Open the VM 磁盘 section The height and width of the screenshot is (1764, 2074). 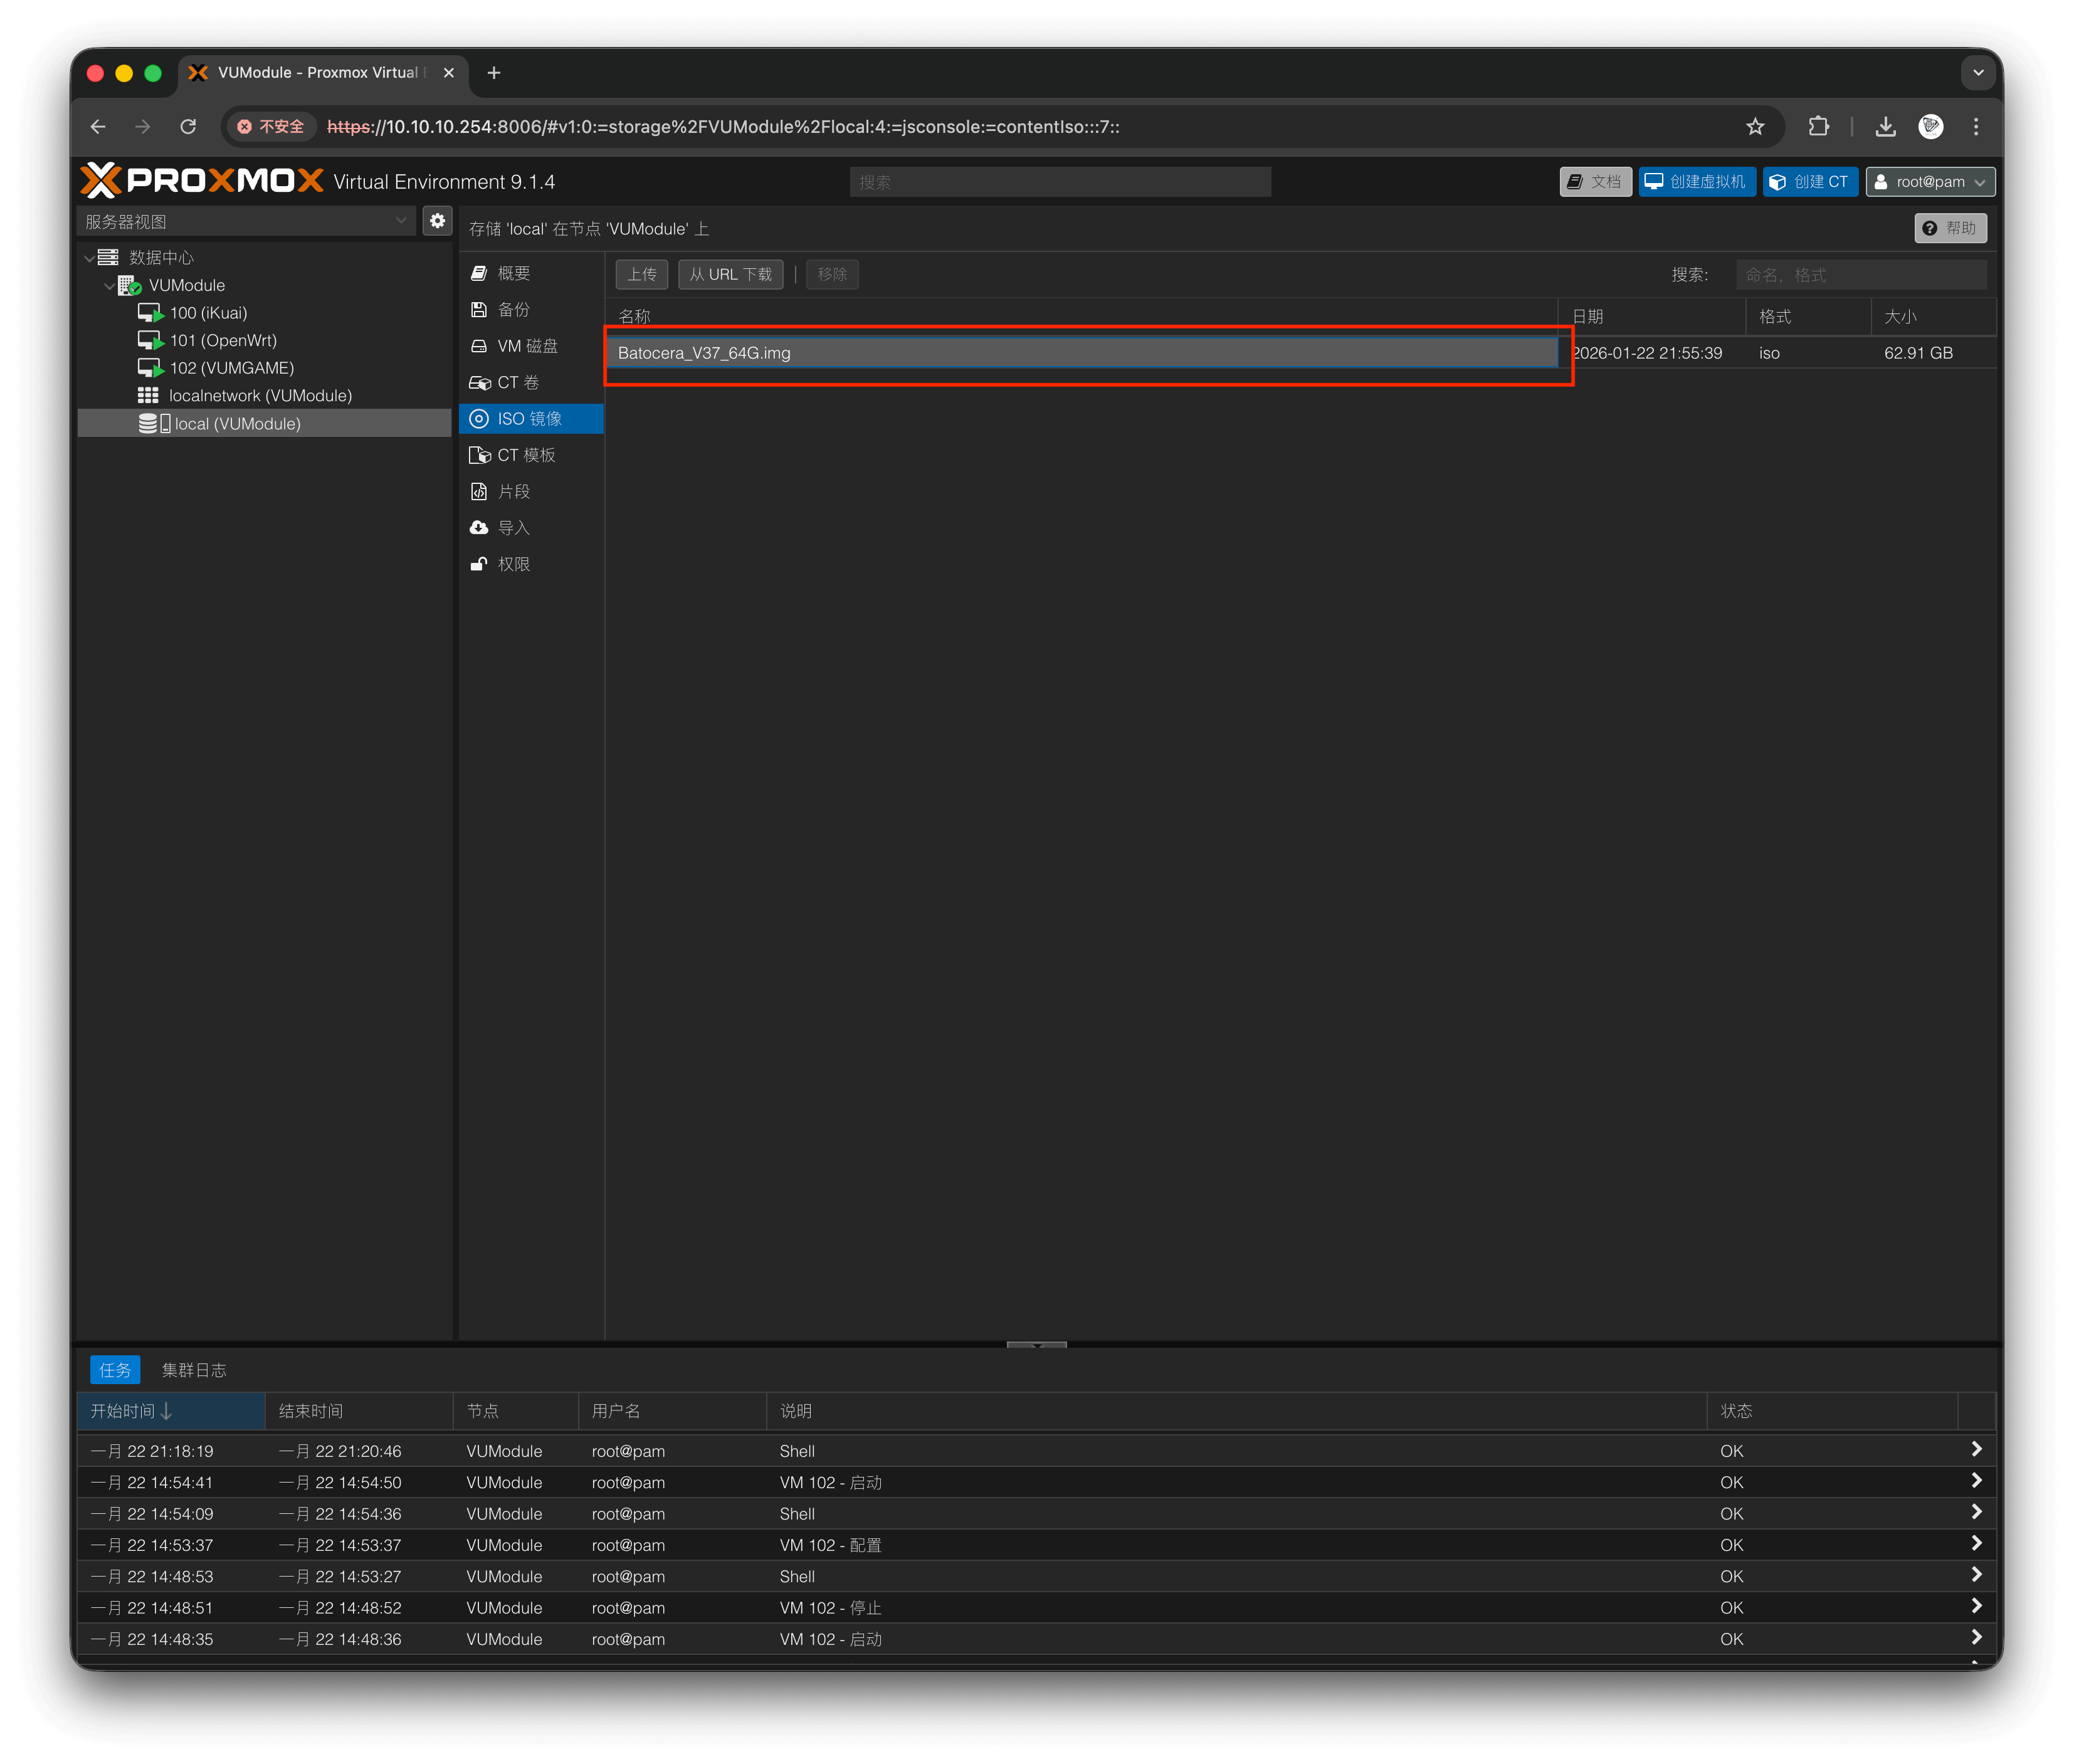(527, 346)
